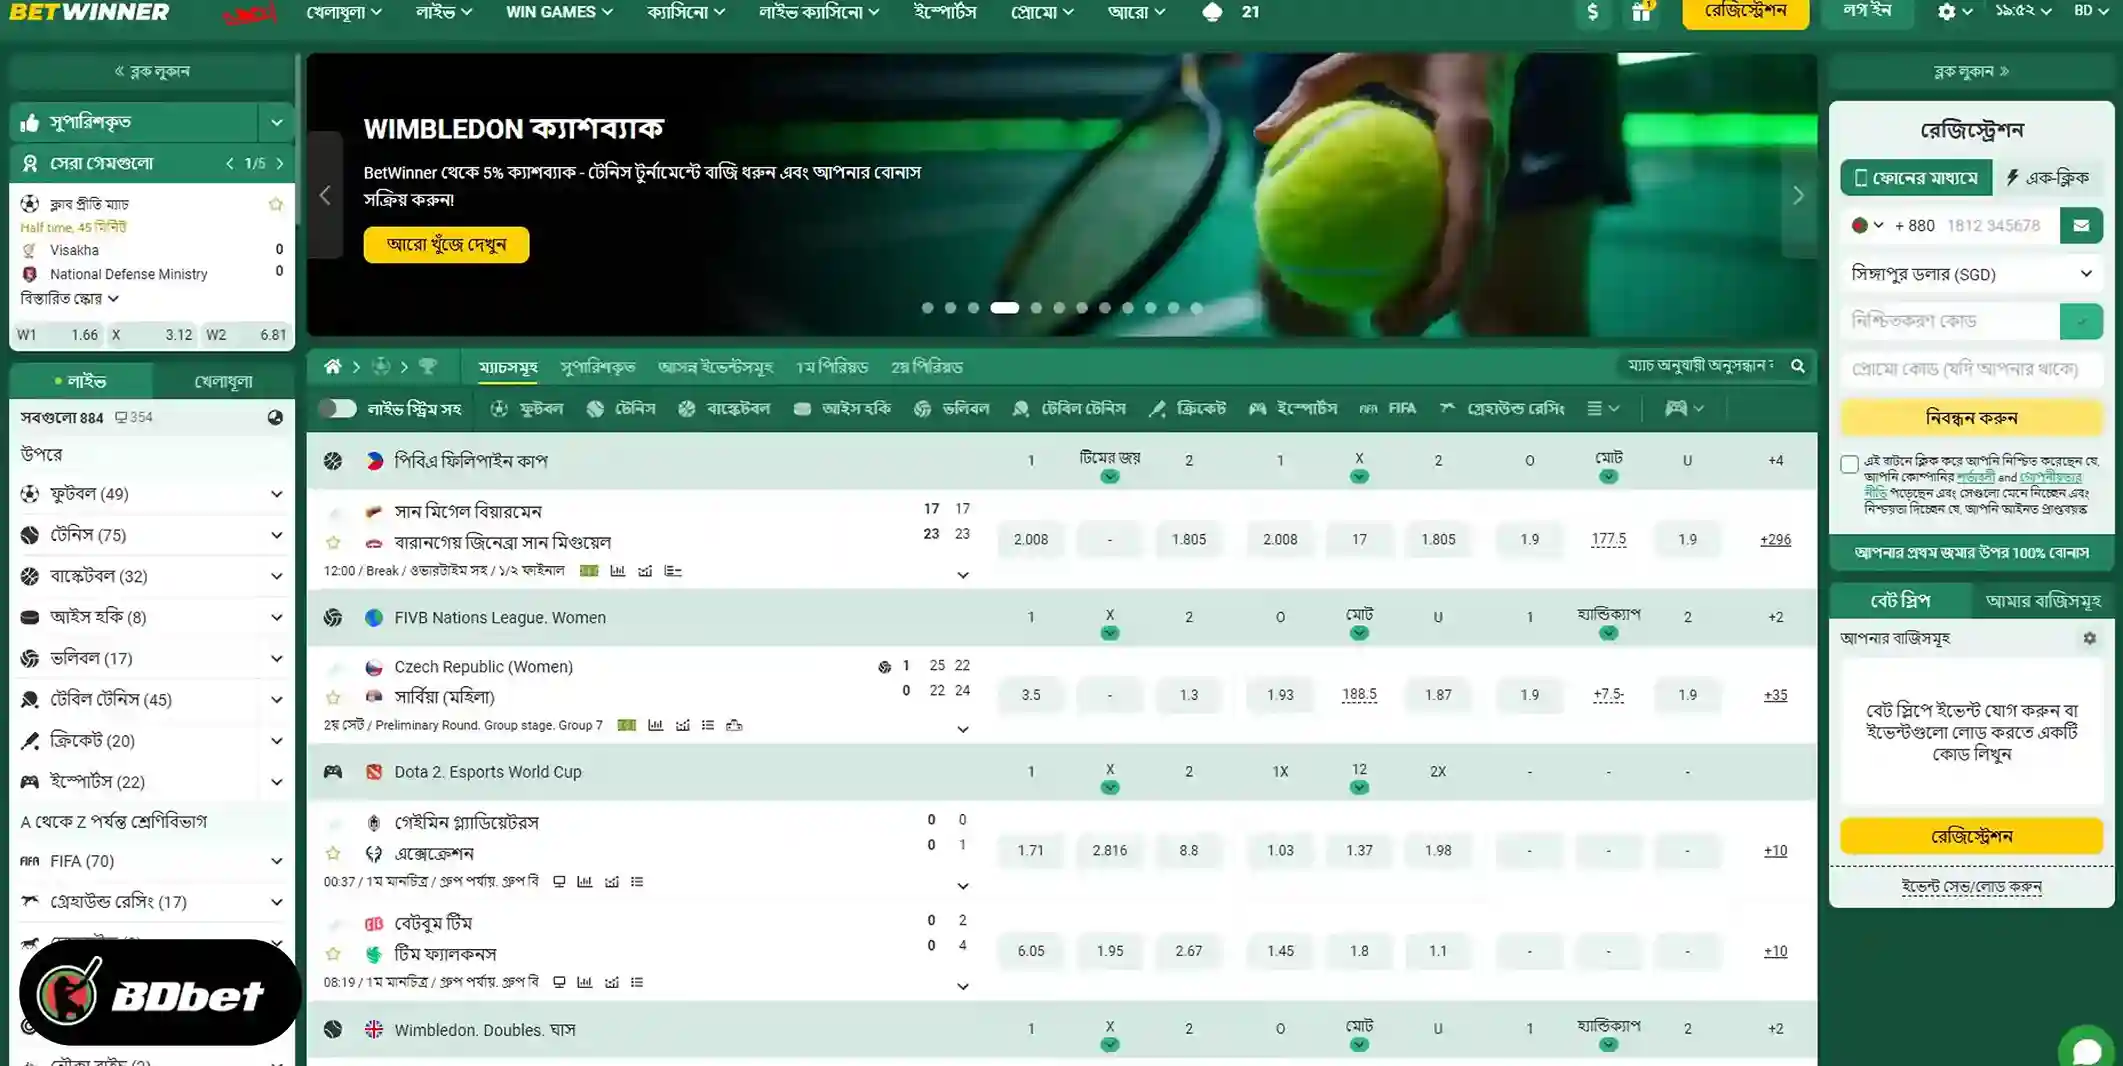
Task: Click the নিবন্ধন করুন button
Action: [1971, 418]
